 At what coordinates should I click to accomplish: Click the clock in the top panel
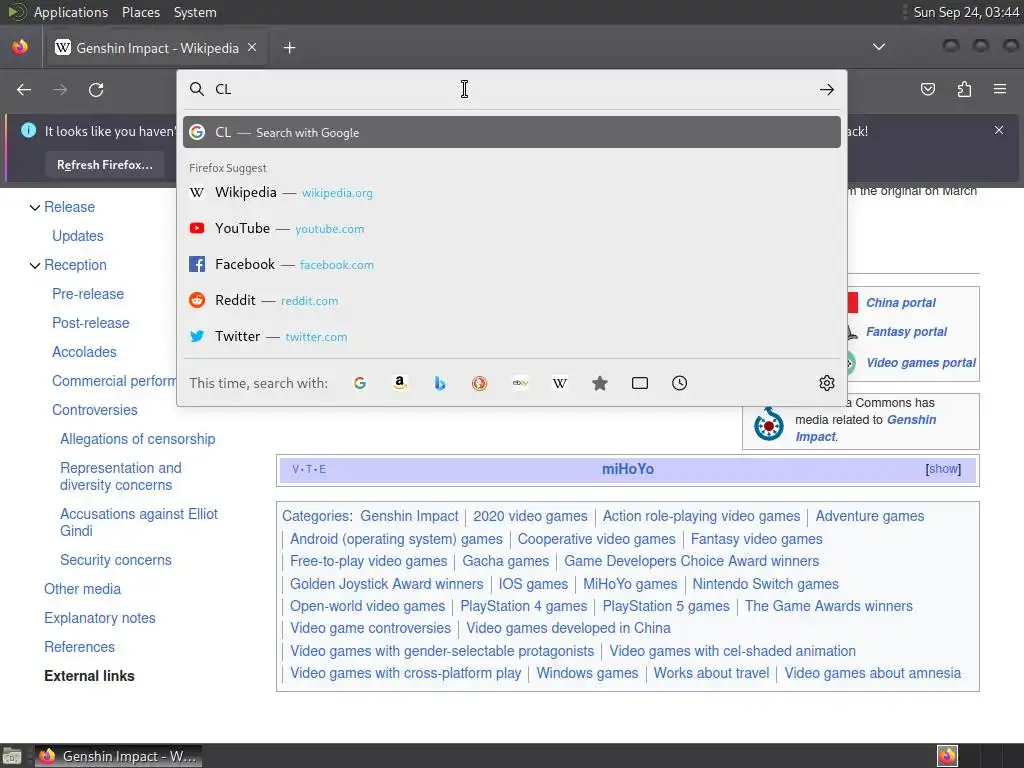click(x=966, y=12)
